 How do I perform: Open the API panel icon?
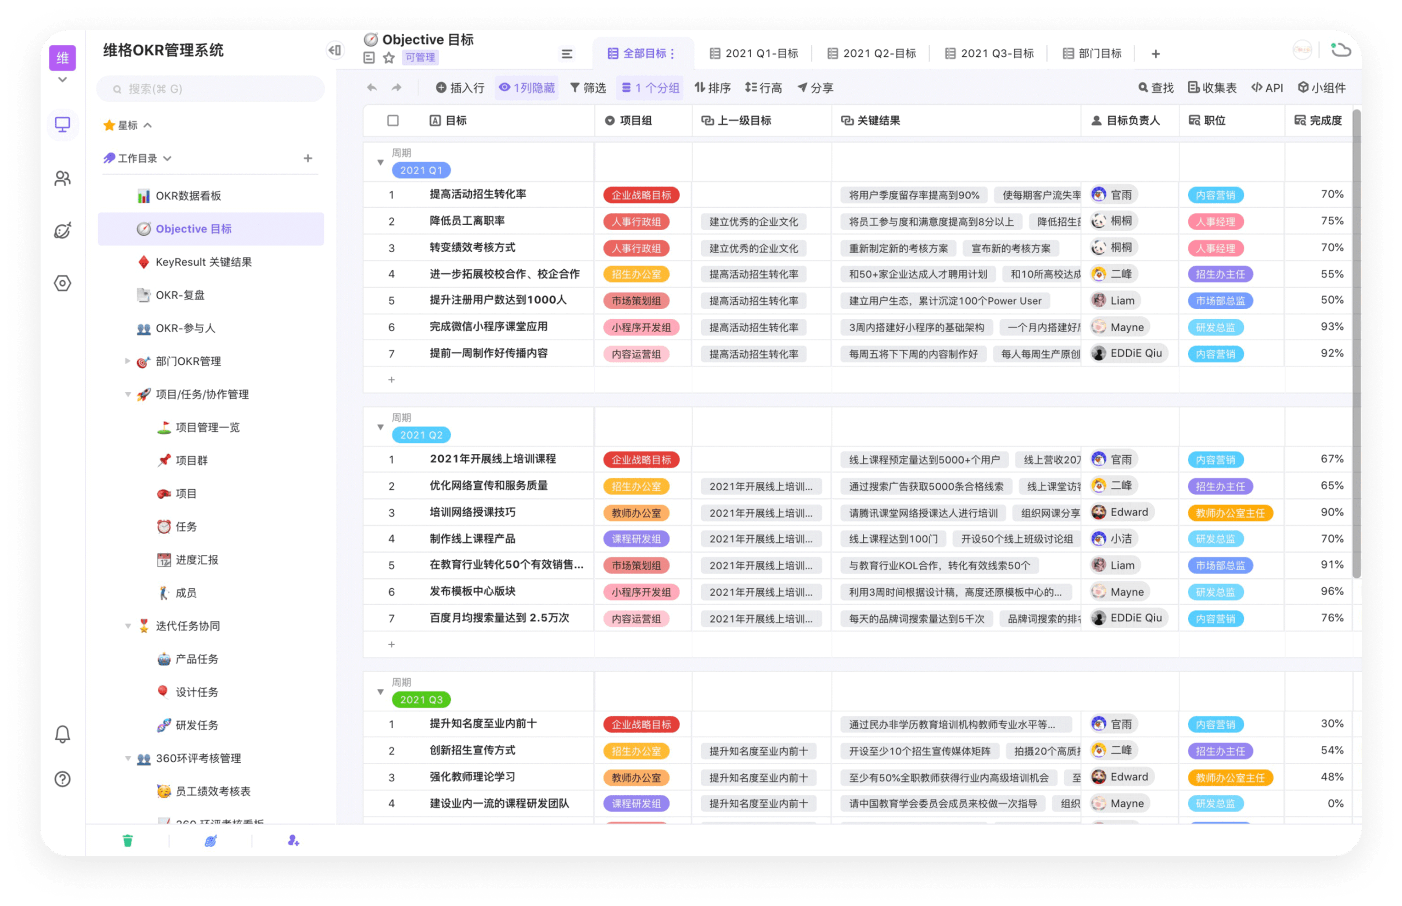[x=1267, y=87]
